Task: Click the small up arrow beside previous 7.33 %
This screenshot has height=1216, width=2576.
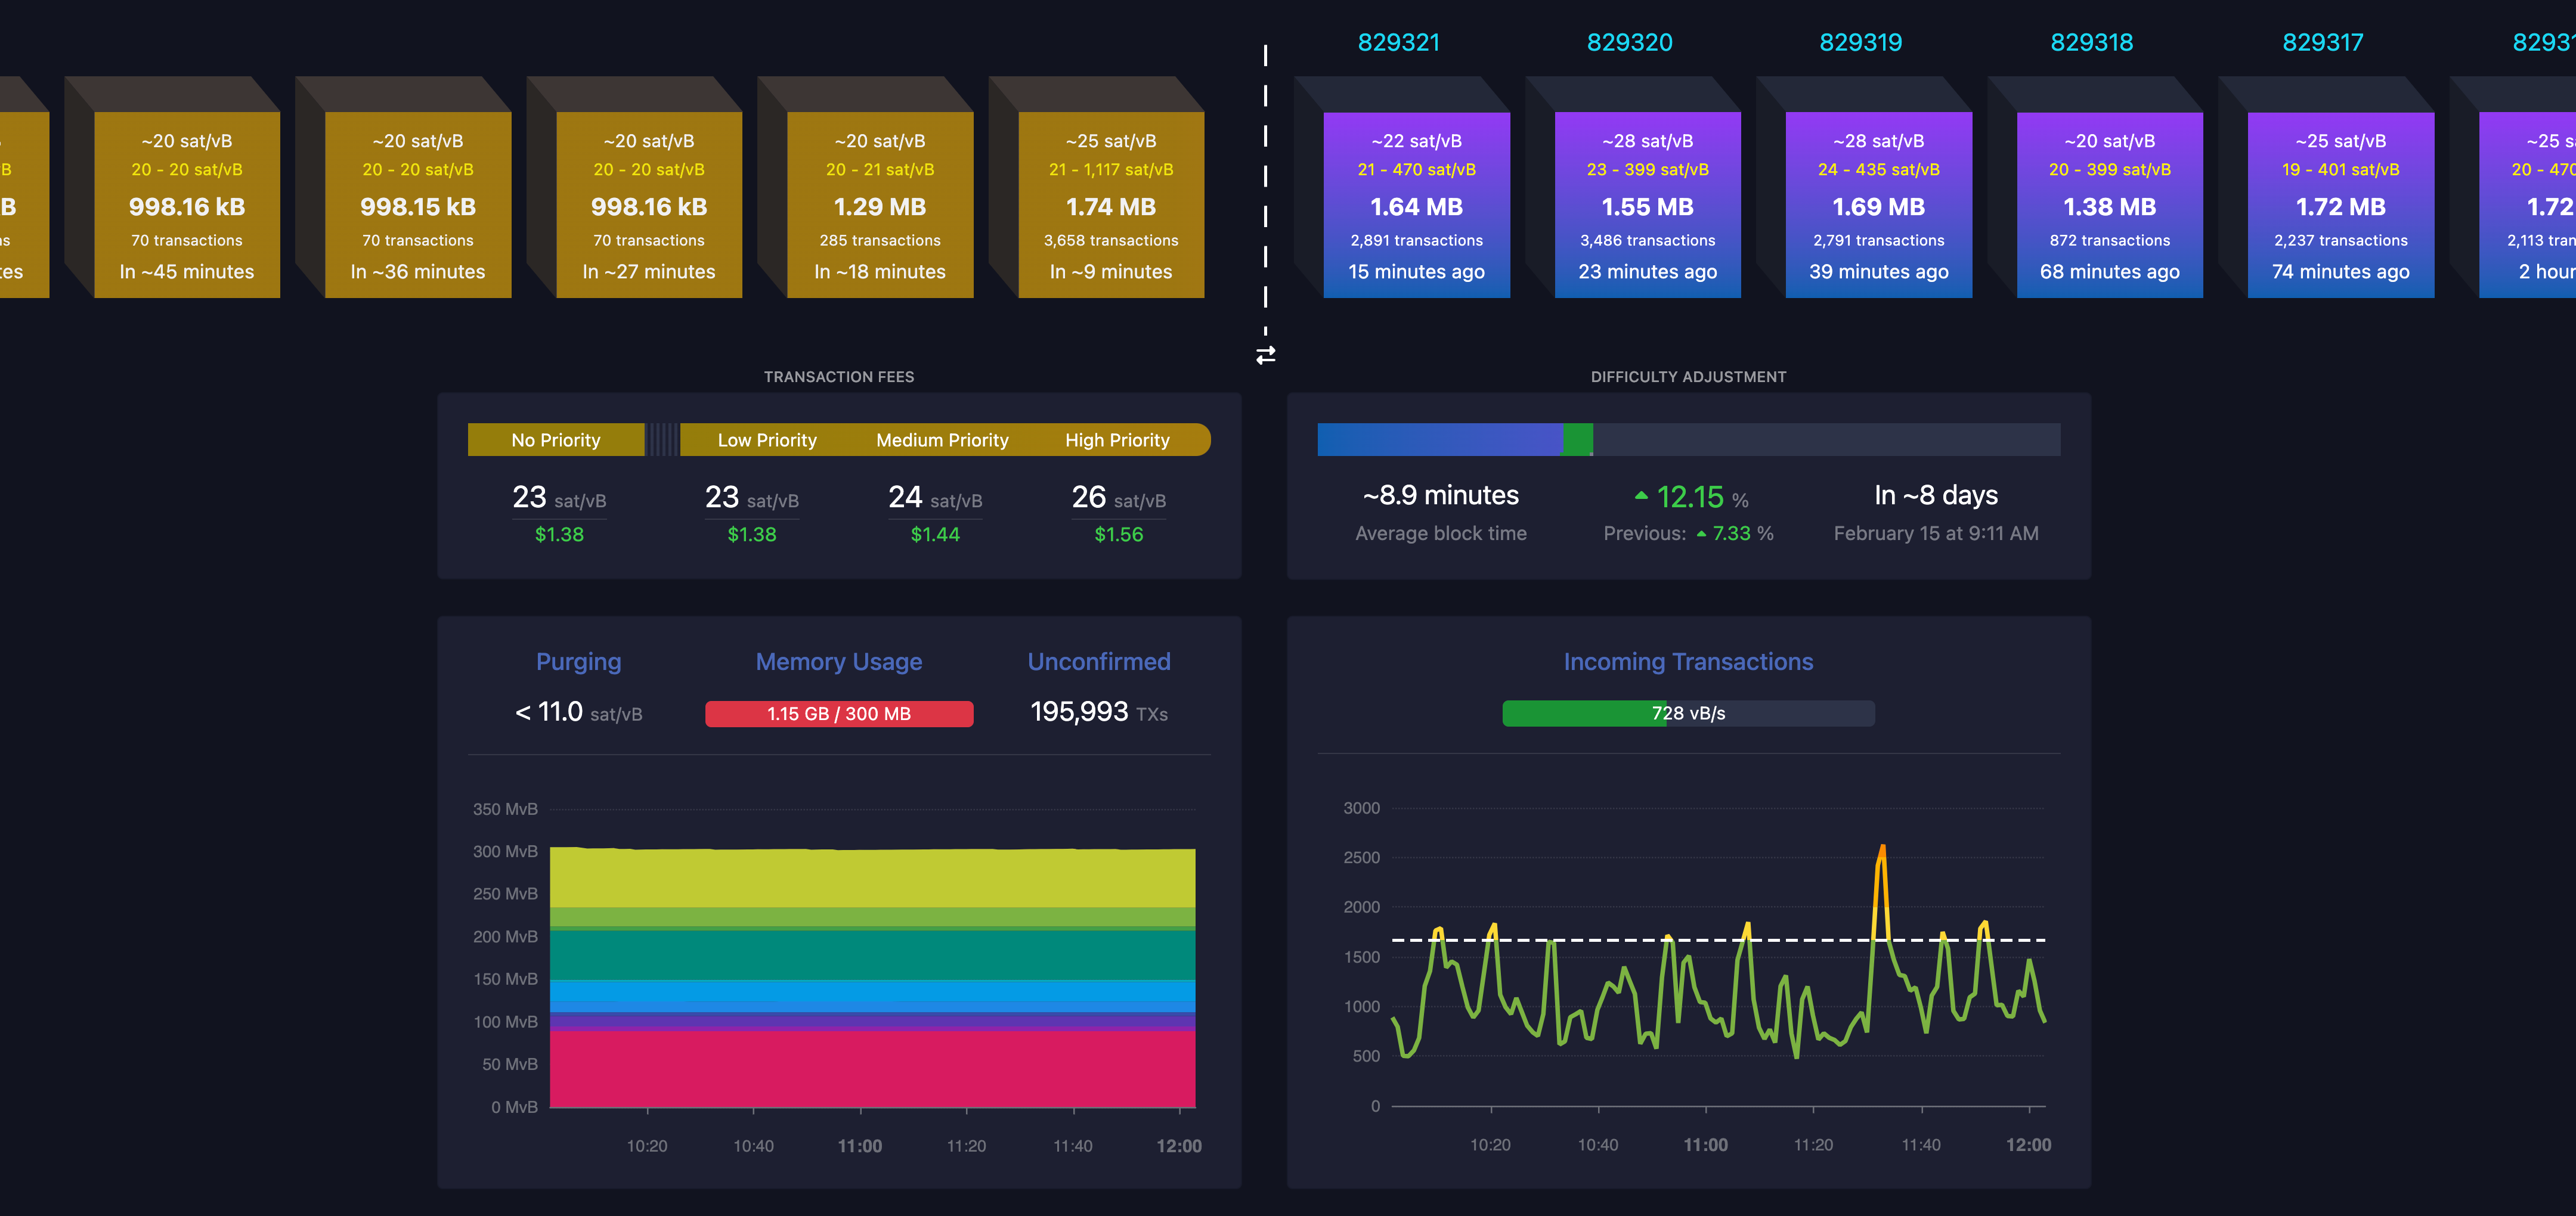Action: coord(1701,534)
